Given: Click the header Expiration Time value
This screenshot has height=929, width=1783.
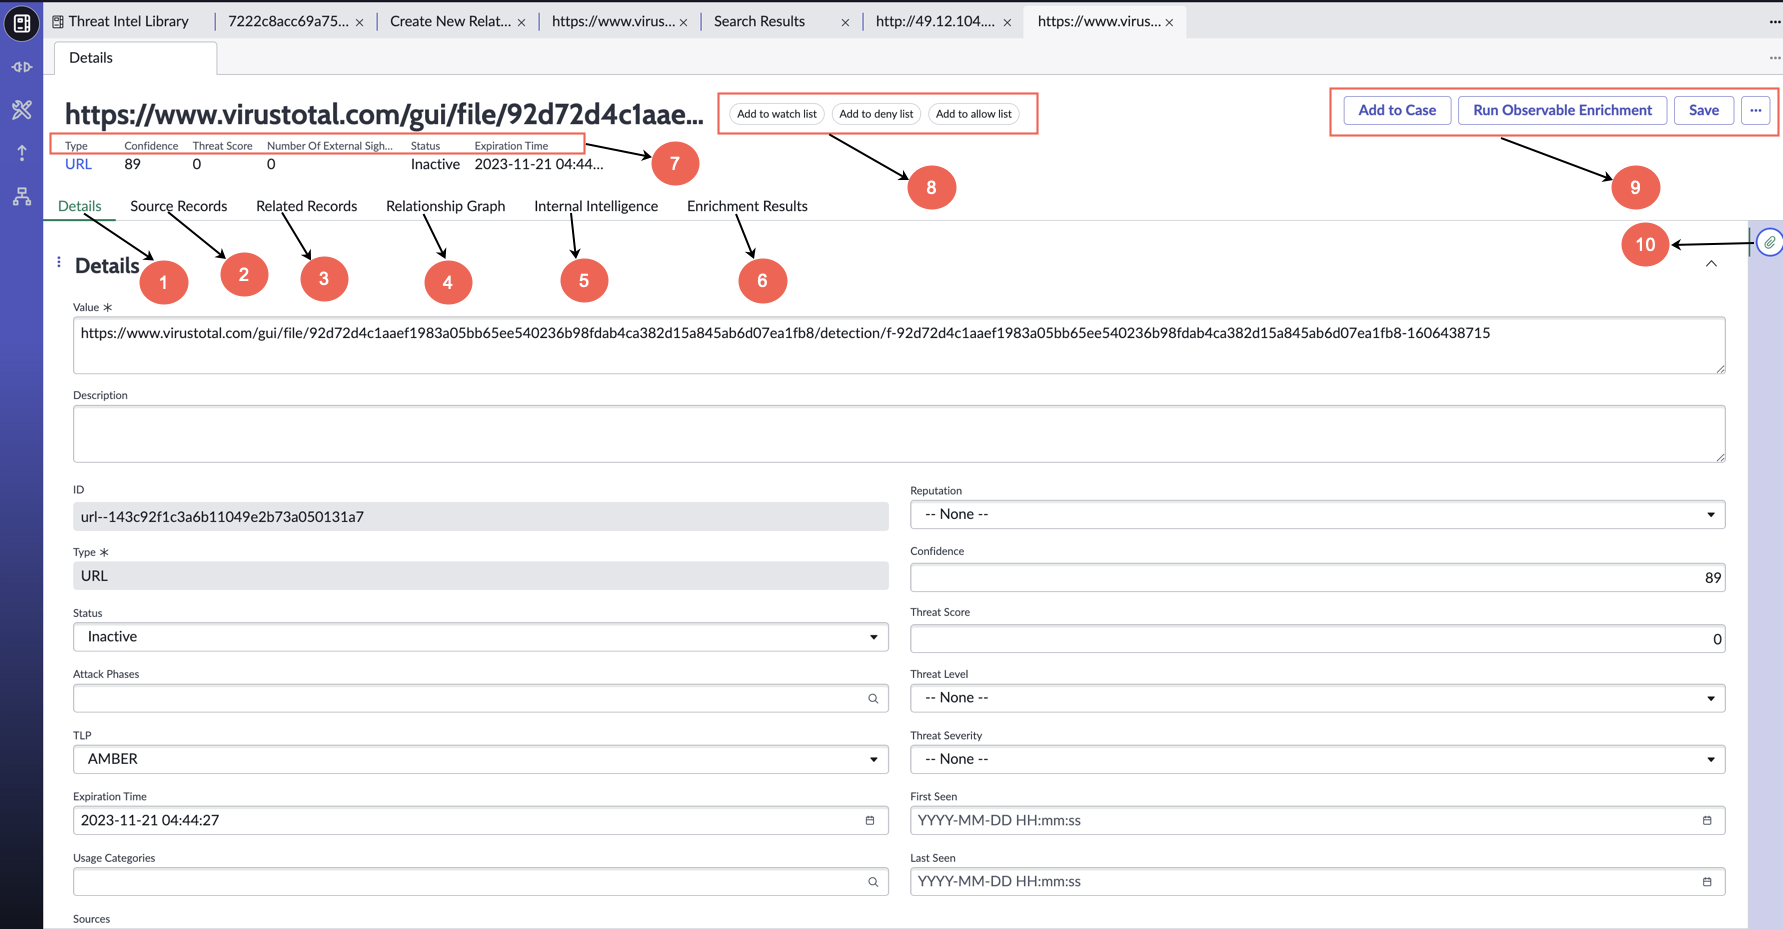Looking at the screenshot, I should click(x=539, y=164).
